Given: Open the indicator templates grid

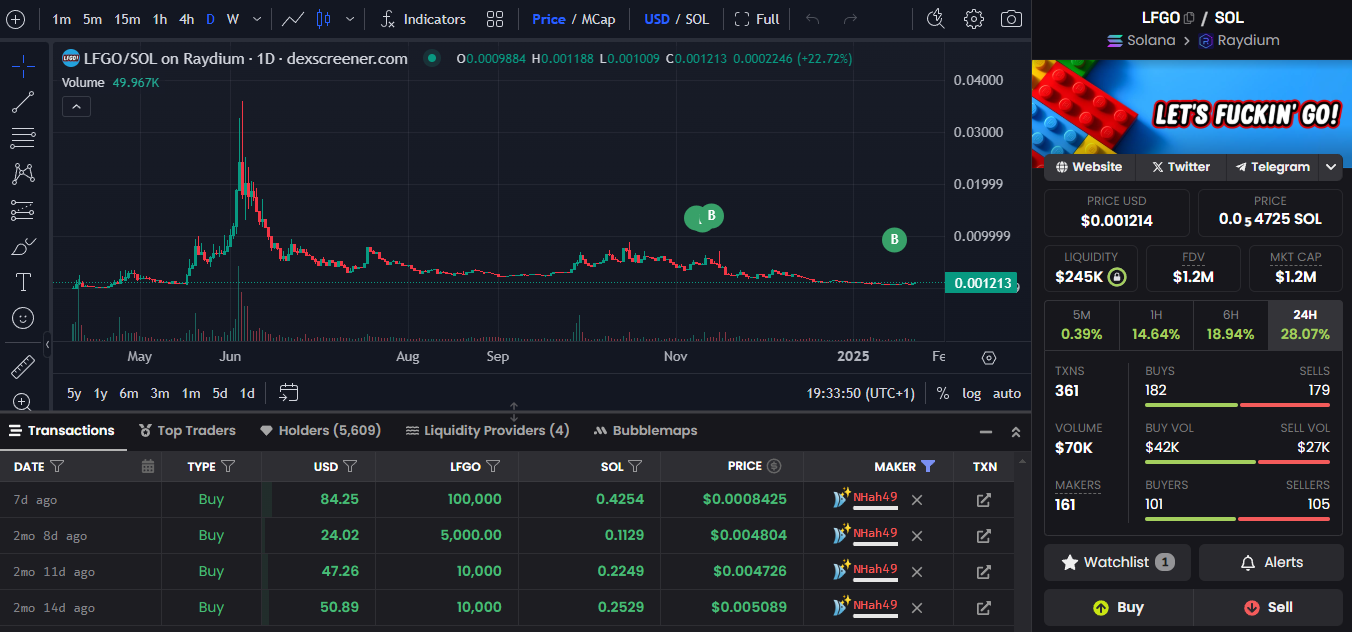Looking at the screenshot, I should point(495,19).
